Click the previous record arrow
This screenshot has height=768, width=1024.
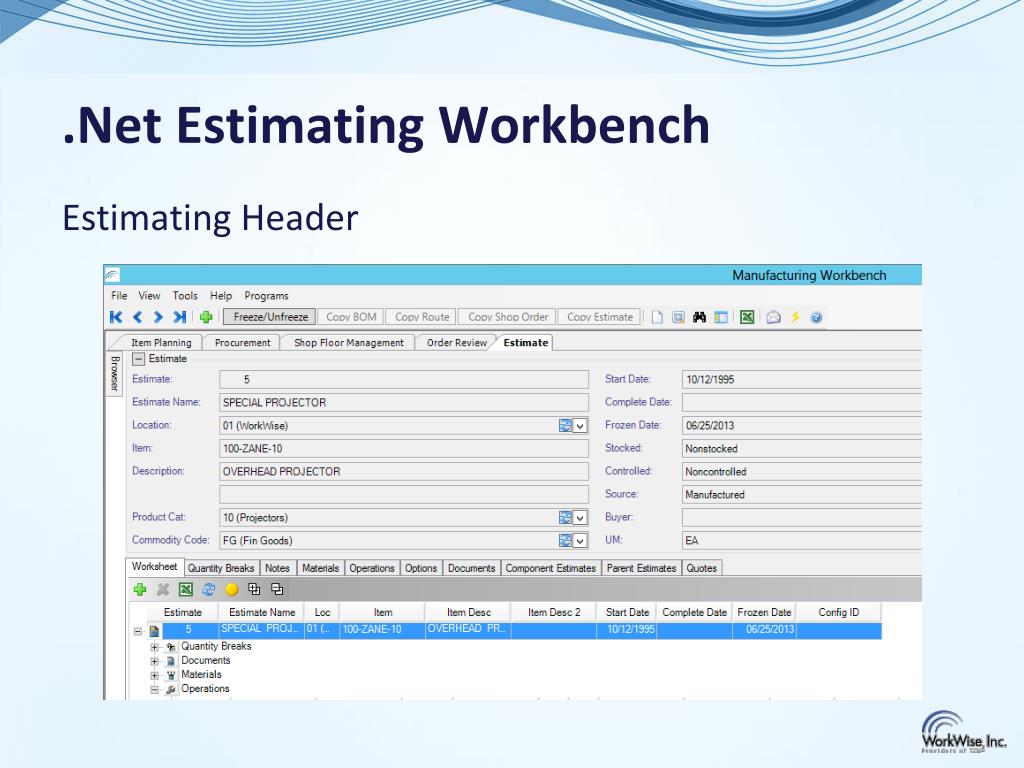click(137, 317)
